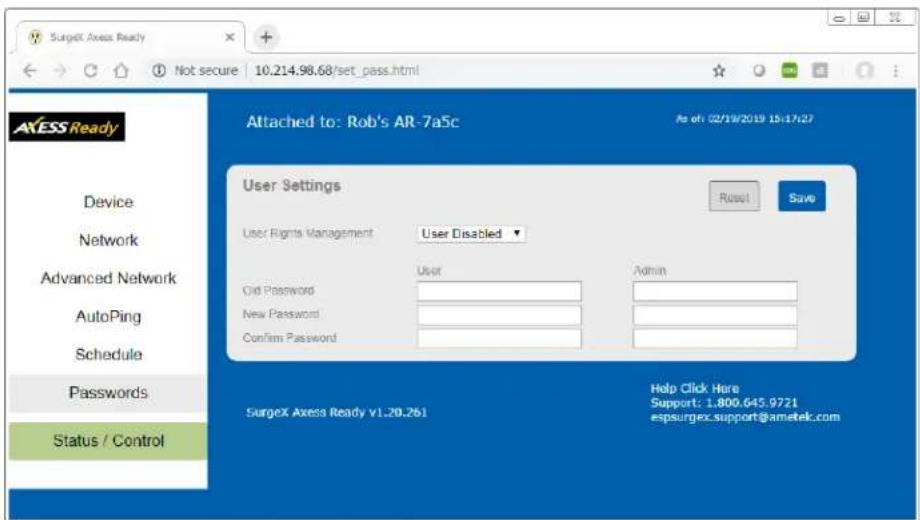Focus the Admin Old Password field
Viewport: 920px width, 520px height.
click(x=715, y=291)
